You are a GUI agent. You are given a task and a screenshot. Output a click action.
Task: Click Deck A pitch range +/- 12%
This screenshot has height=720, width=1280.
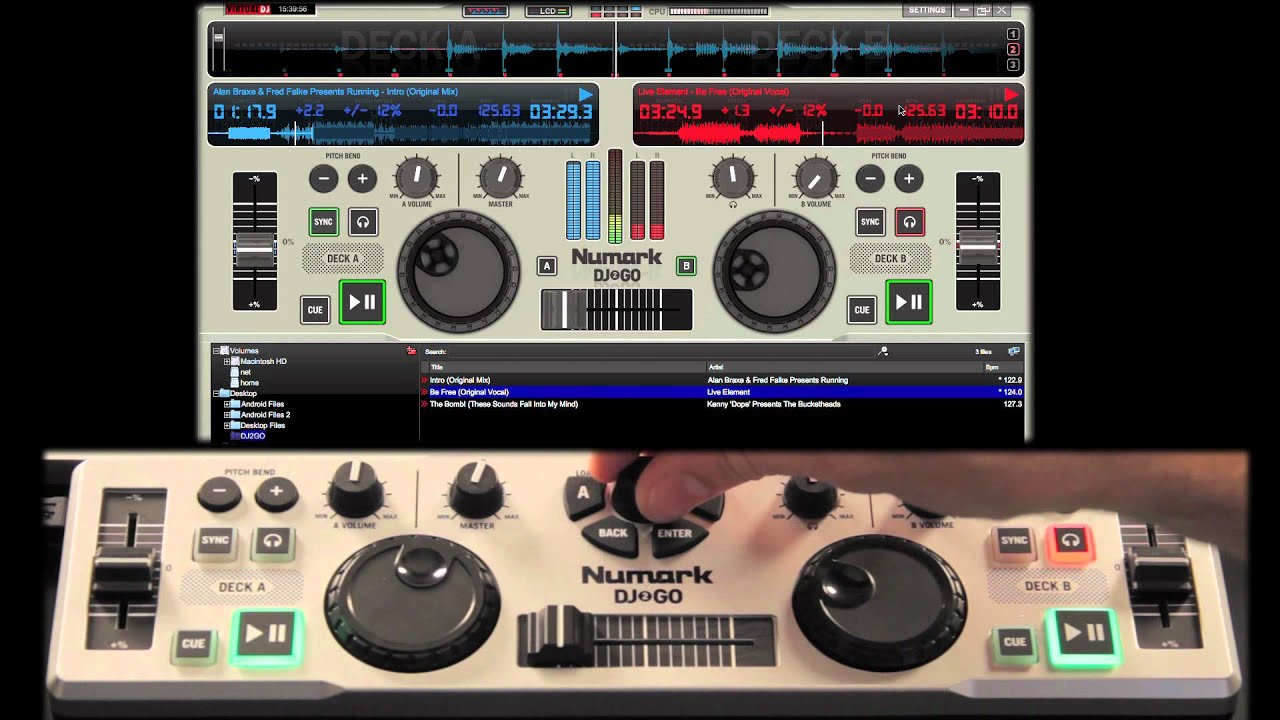(x=372, y=110)
